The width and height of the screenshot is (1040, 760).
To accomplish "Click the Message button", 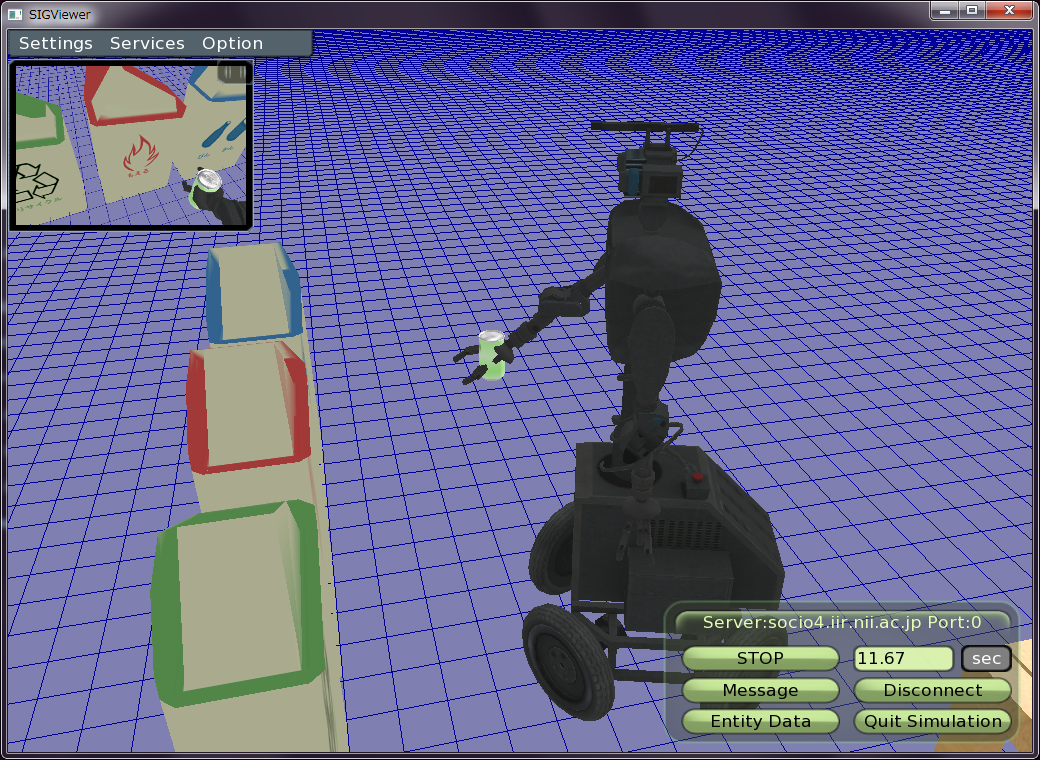I will [x=760, y=690].
